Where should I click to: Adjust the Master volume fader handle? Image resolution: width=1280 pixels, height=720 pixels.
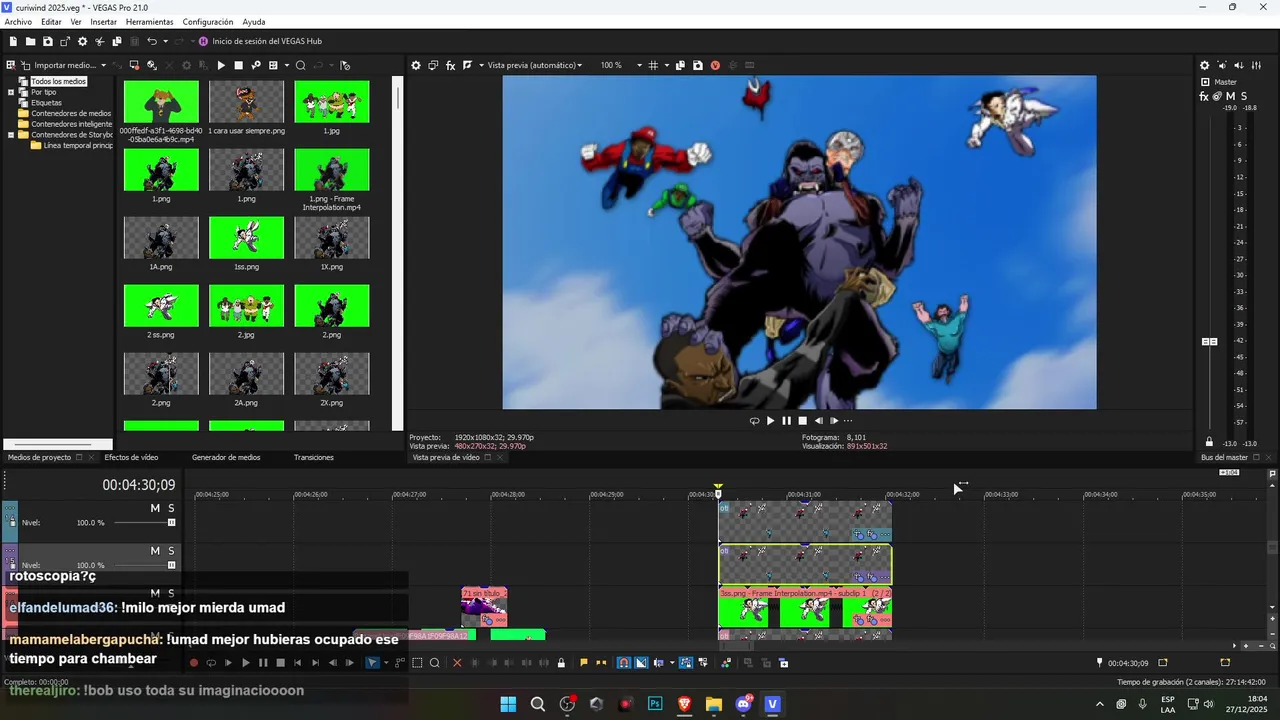point(1209,342)
